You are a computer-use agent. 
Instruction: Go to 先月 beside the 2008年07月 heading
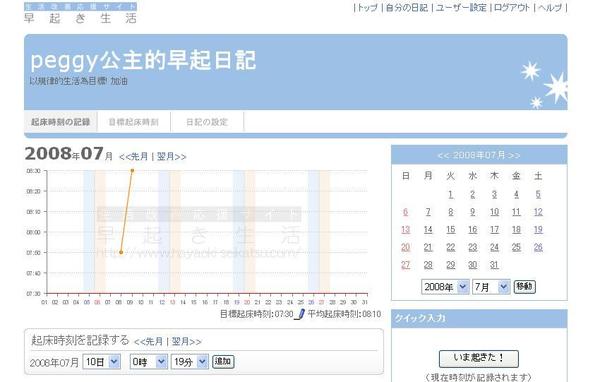134,157
